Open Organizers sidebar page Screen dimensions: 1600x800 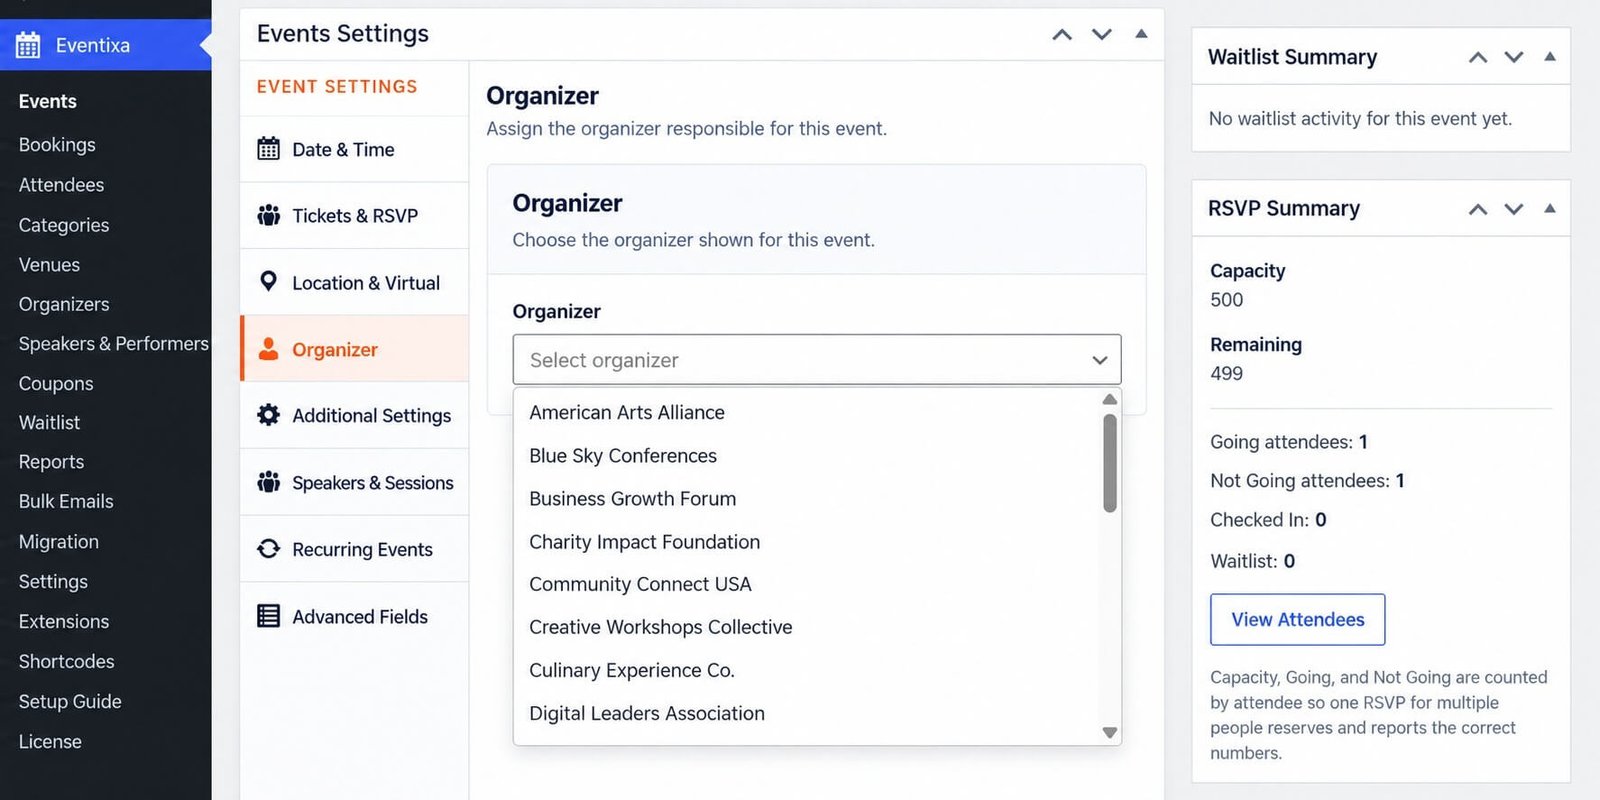click(64, 304)
